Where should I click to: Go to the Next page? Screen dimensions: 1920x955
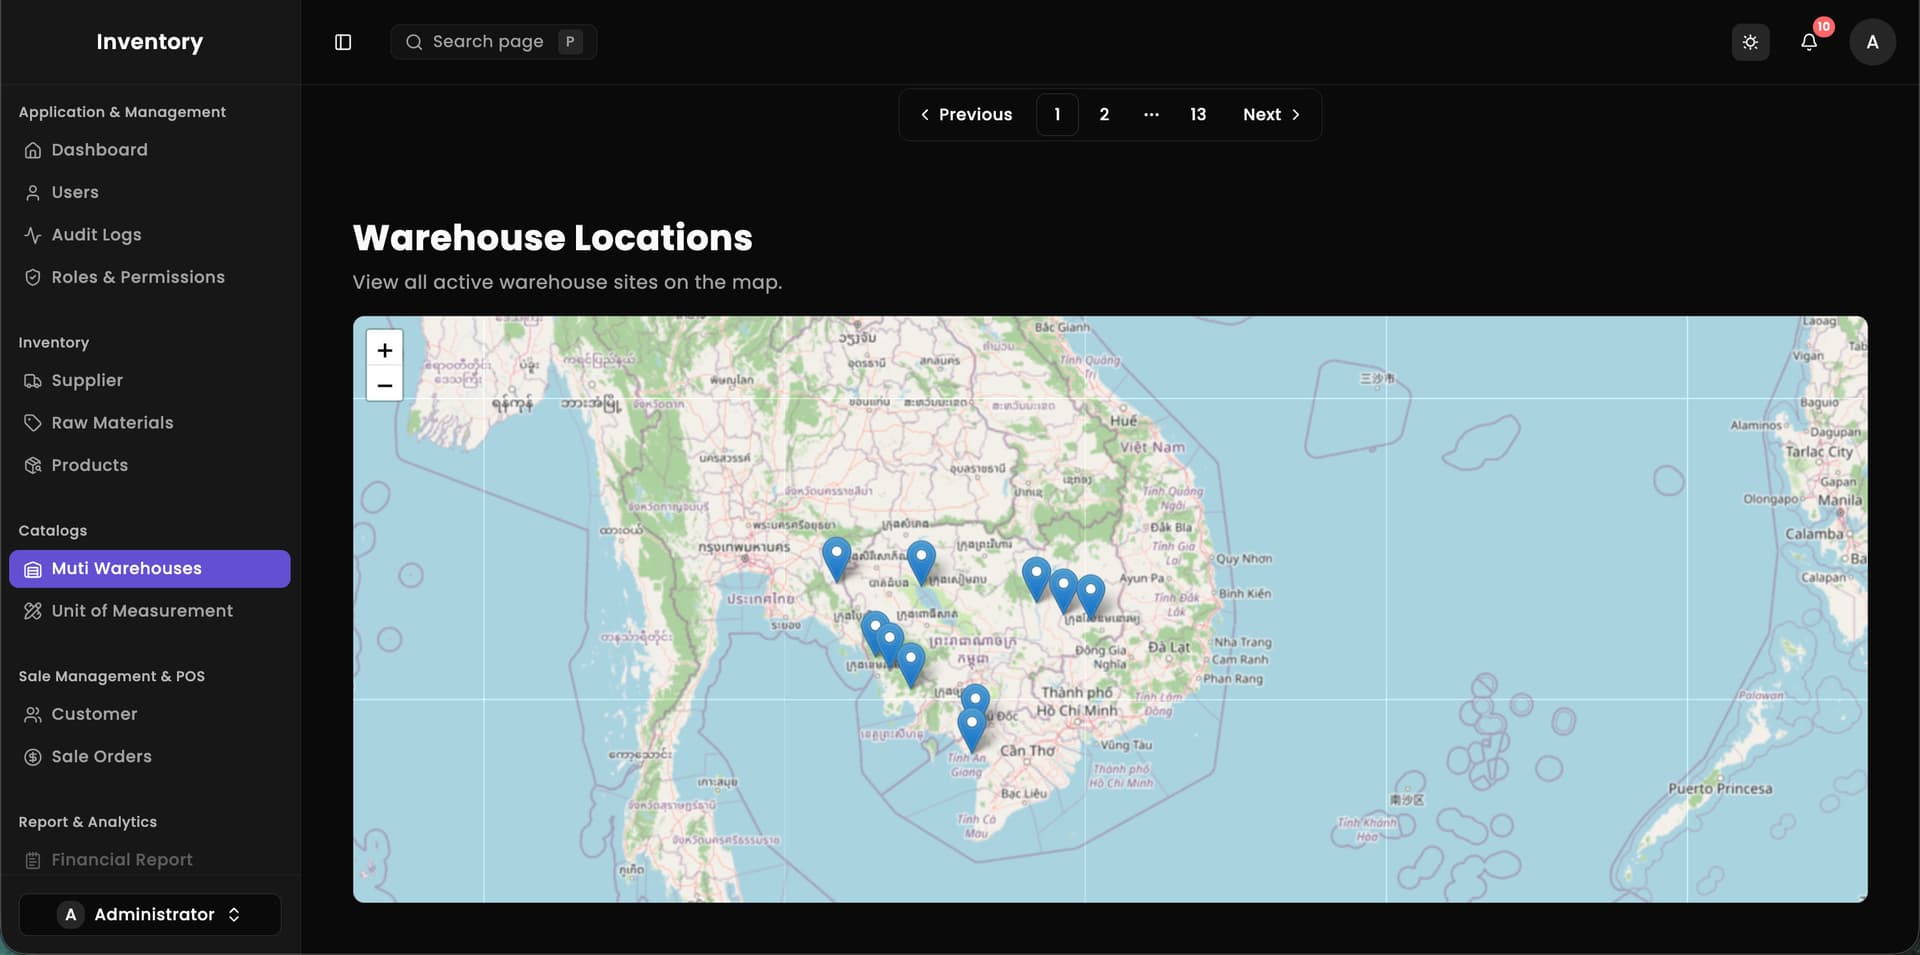point(1271,115)
